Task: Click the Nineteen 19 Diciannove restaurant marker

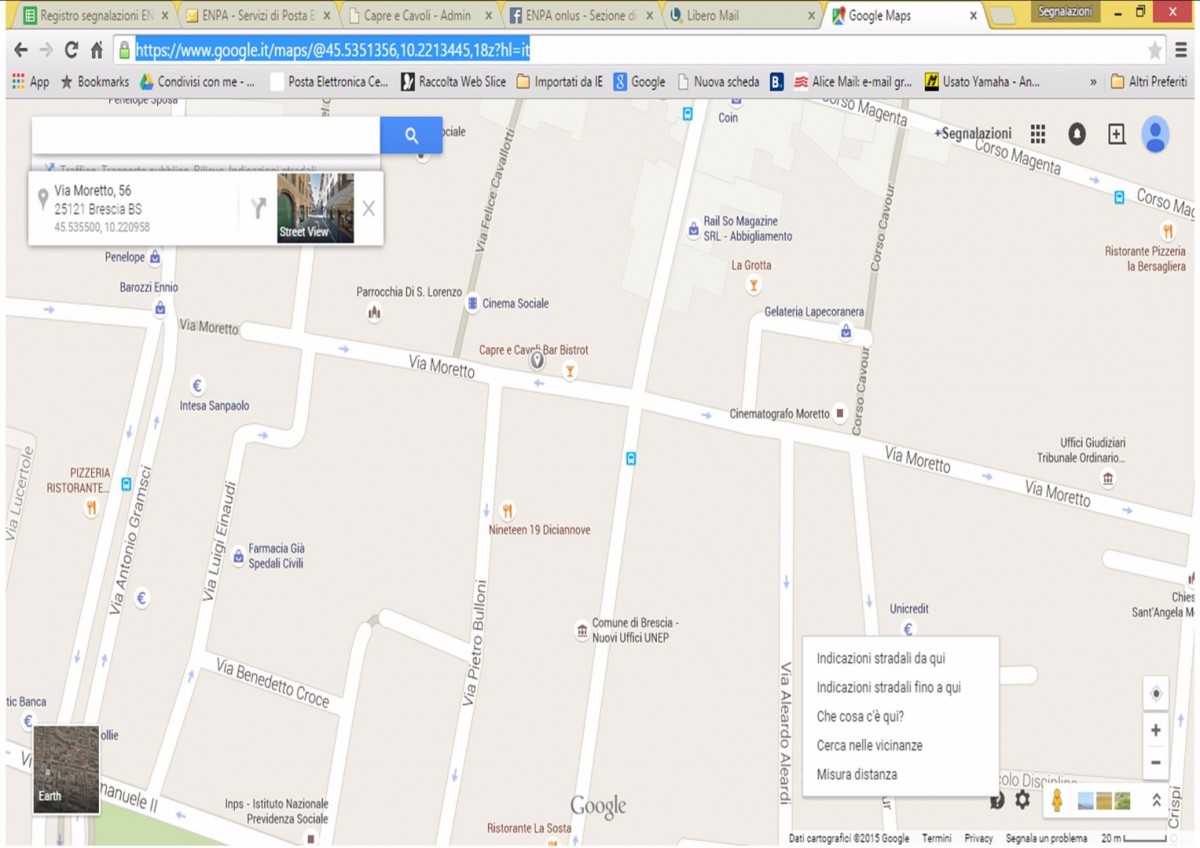Action: (x=507, y=510)
